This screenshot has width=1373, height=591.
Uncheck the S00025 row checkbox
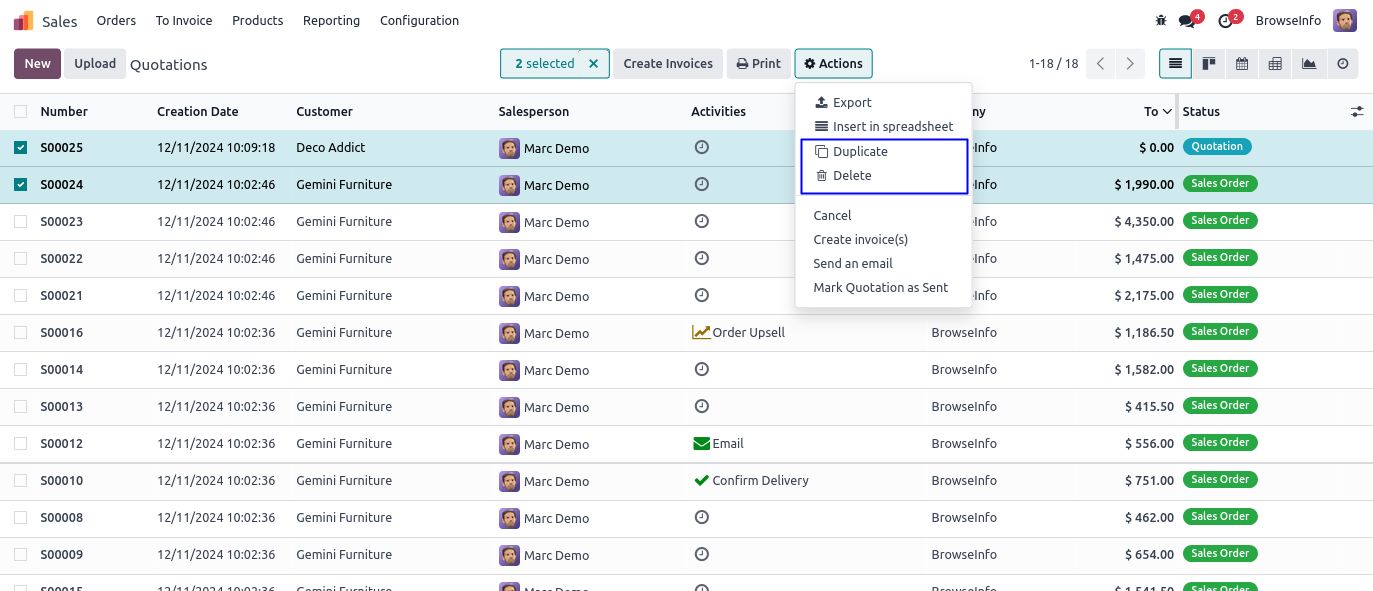(x=21, y=148)
